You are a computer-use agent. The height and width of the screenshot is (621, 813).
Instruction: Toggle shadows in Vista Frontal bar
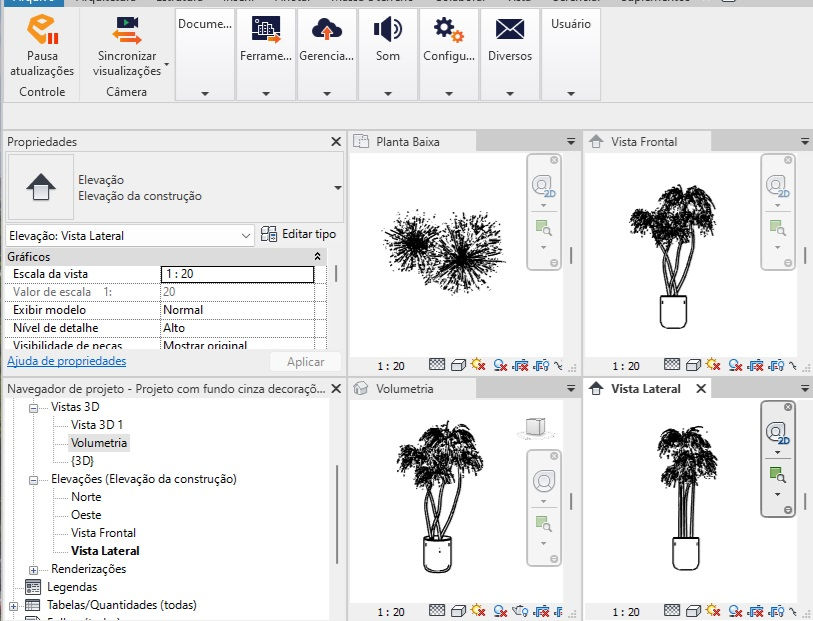pos(735,365)
